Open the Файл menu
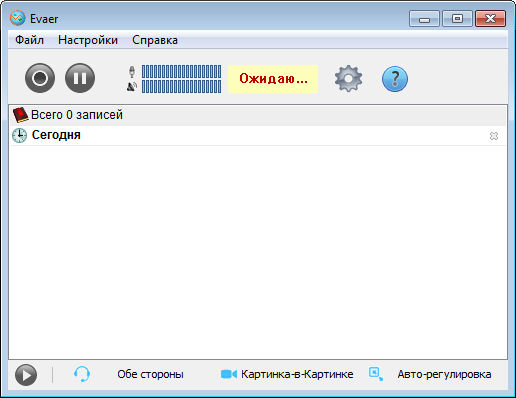The image size is (516, 398). [x=29, y=40]
